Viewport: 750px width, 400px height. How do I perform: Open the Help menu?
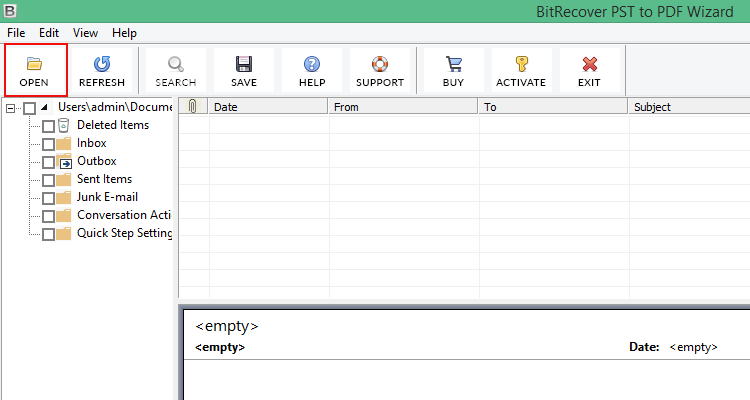tap(124, 33)
